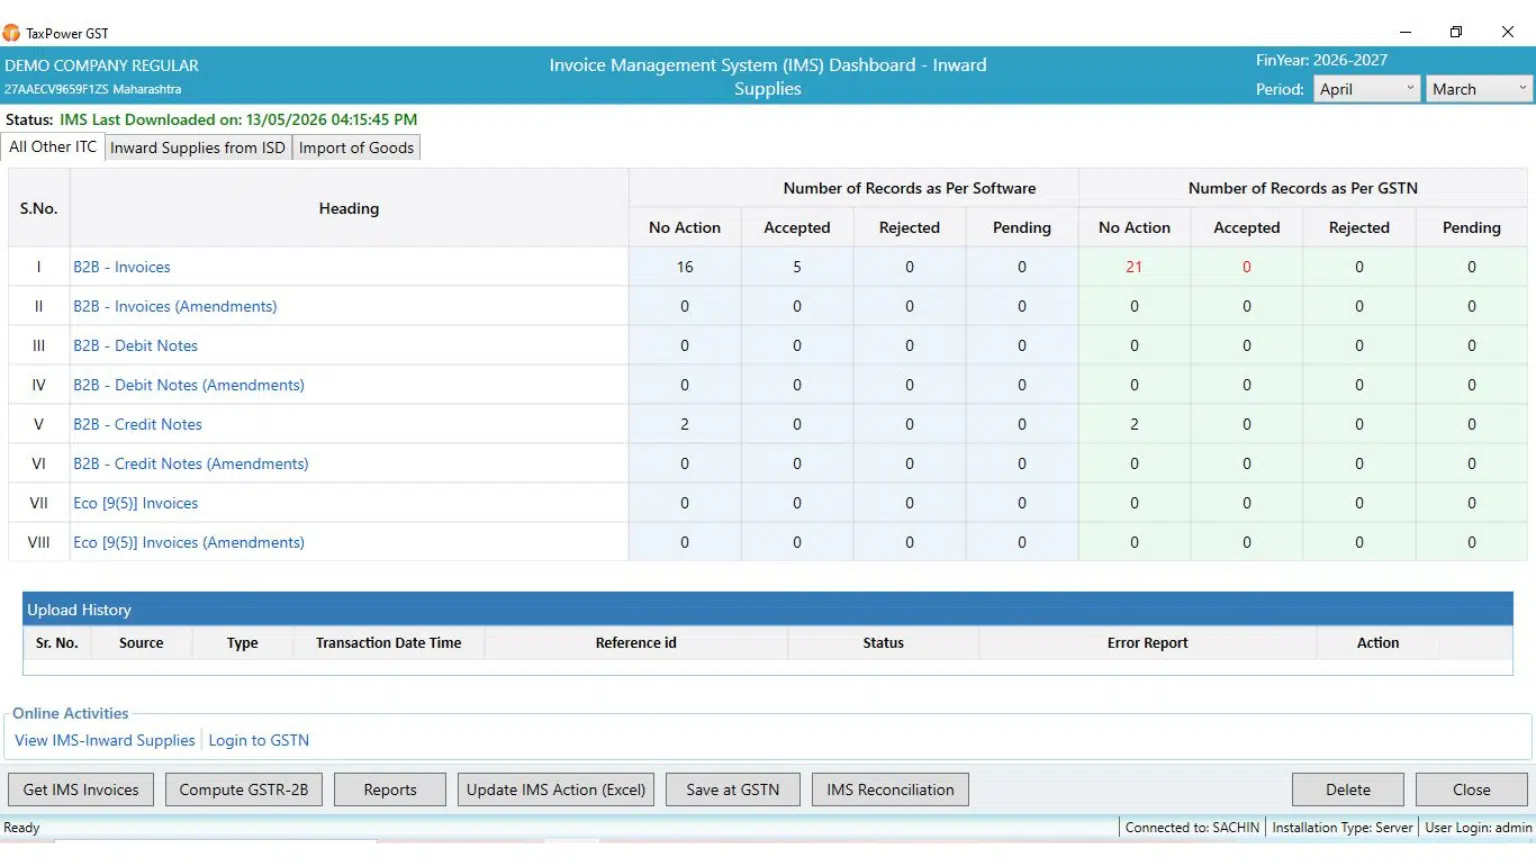Screen dimensions: 1536x864
Task: Click Installation Type: Server in status bar
Action: (1342, 827)
